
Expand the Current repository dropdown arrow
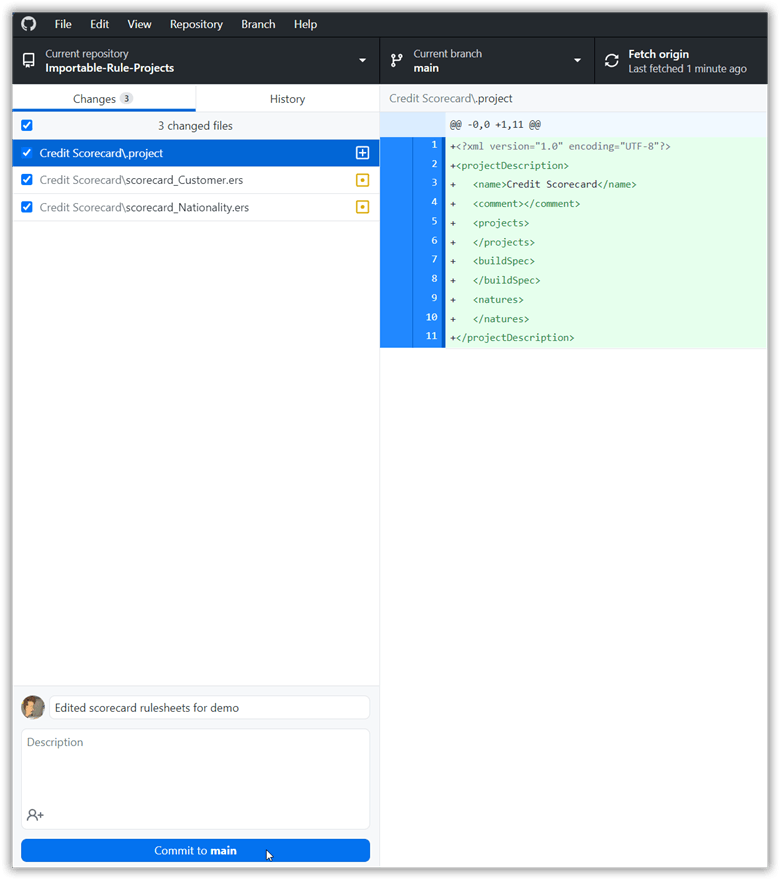pos(363,61)
